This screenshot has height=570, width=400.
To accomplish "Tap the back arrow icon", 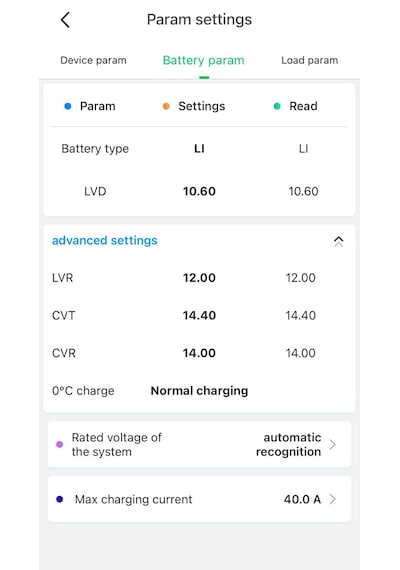I will pos(65,20).
